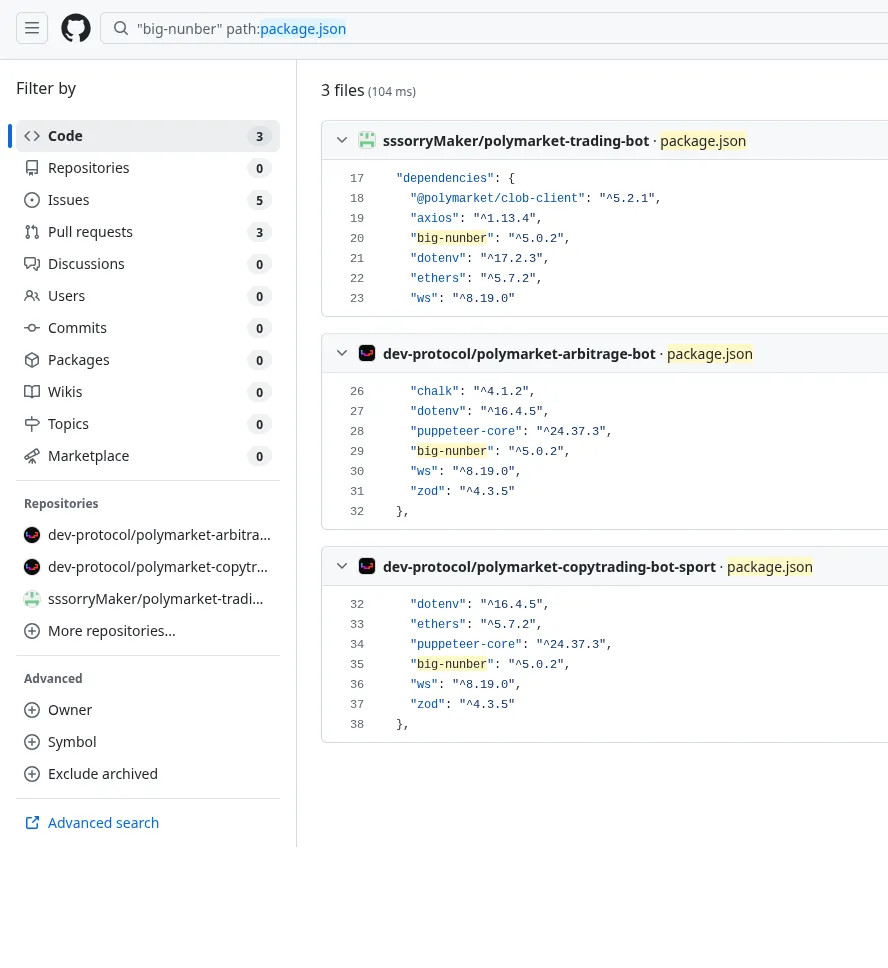Select the Topics sidebar filter

pos(68,424)
